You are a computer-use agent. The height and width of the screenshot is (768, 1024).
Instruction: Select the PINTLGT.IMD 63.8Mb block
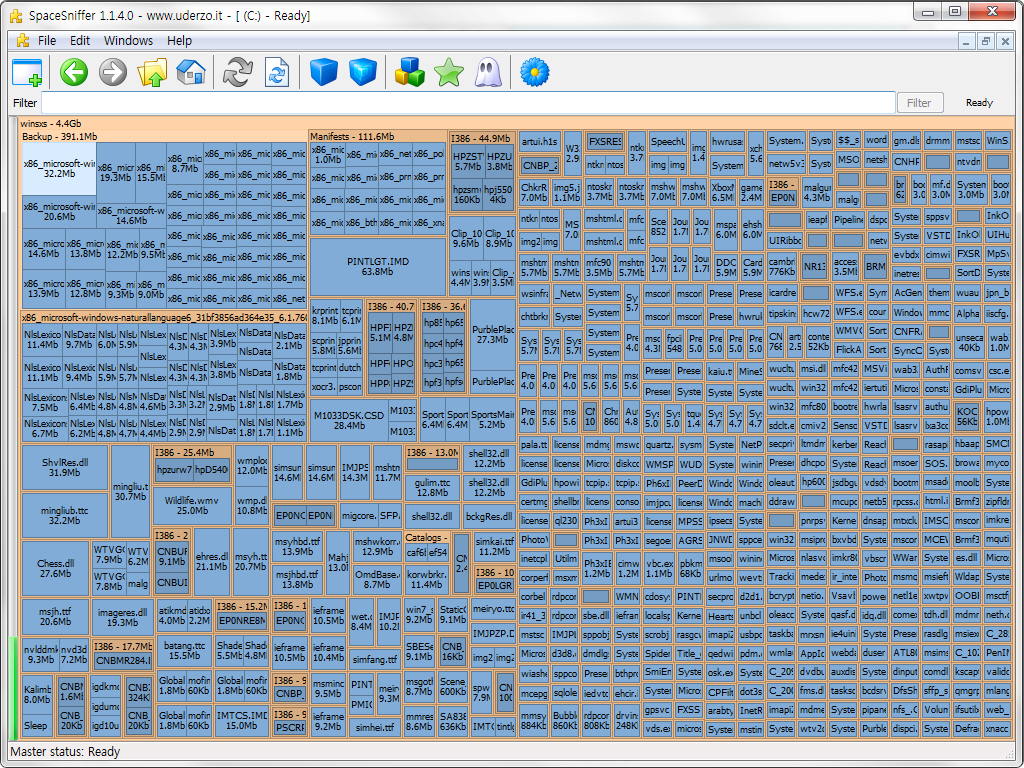(x=377, y=266)
